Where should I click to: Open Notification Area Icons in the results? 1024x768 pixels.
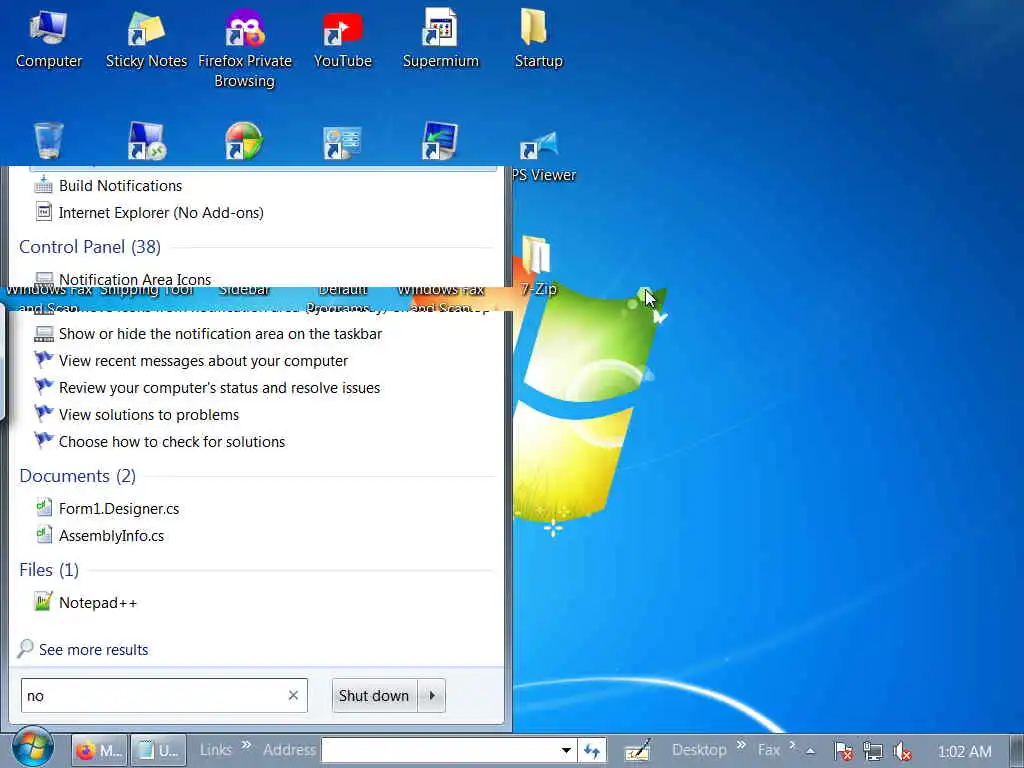[135, 279]
